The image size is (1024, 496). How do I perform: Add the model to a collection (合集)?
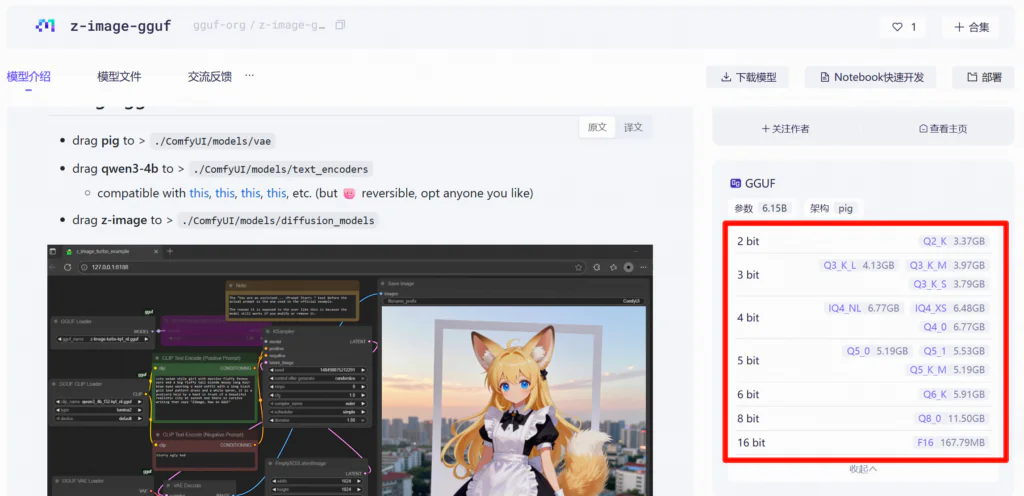(x=971, y=27)
